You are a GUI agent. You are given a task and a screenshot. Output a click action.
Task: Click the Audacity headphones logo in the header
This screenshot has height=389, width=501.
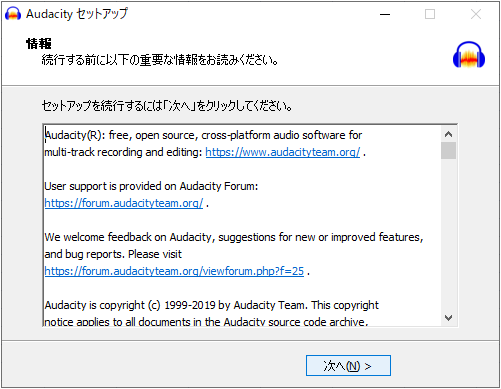click(x=469, y=55)
